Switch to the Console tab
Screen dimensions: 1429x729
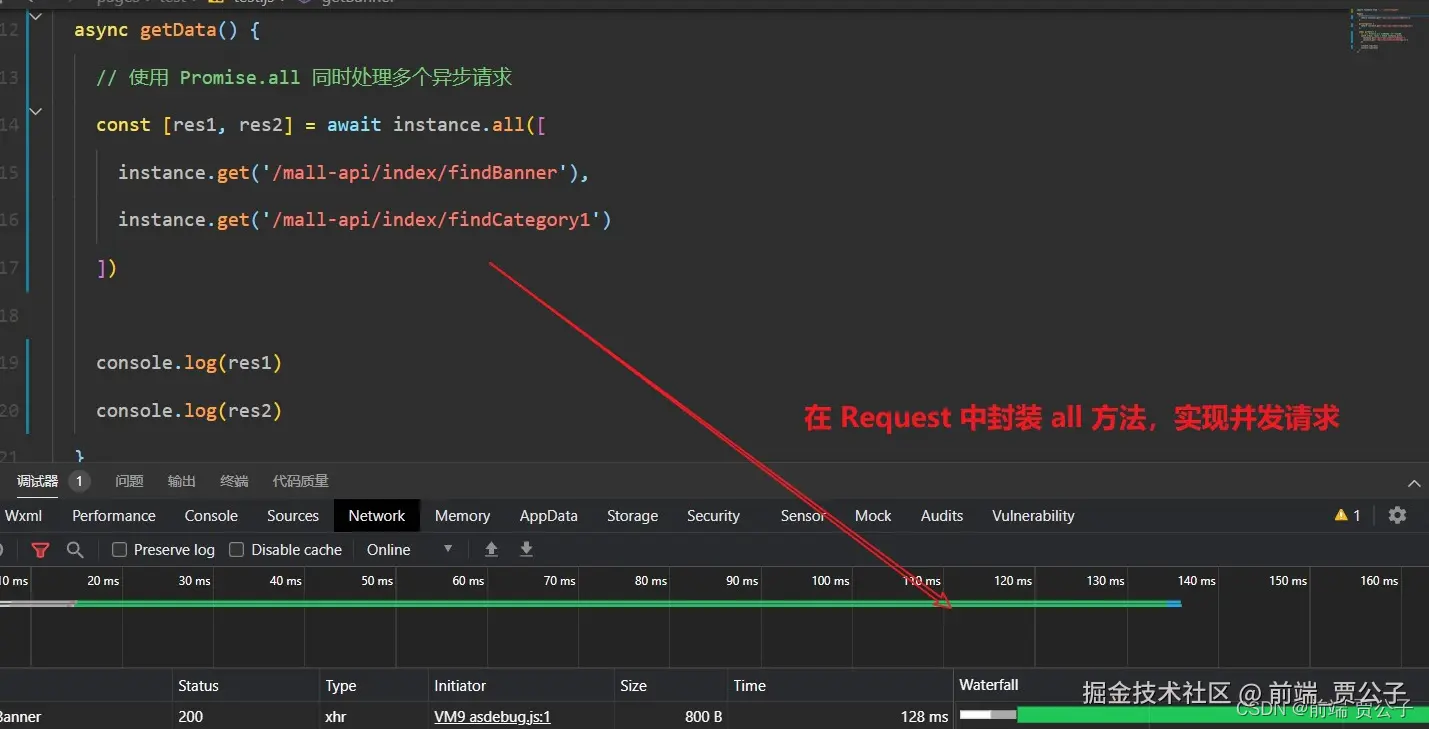point(211,516)
